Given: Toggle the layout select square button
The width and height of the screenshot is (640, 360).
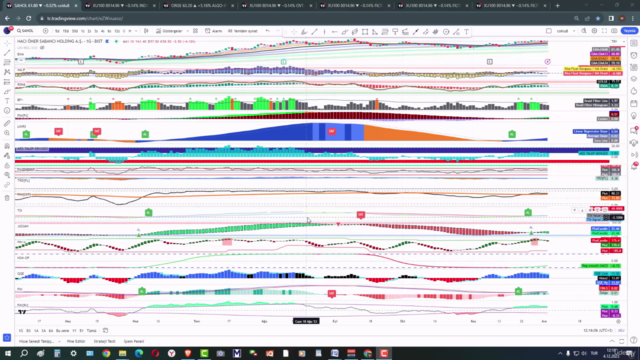Looking at the screenshot, I should tap(549, 31).
